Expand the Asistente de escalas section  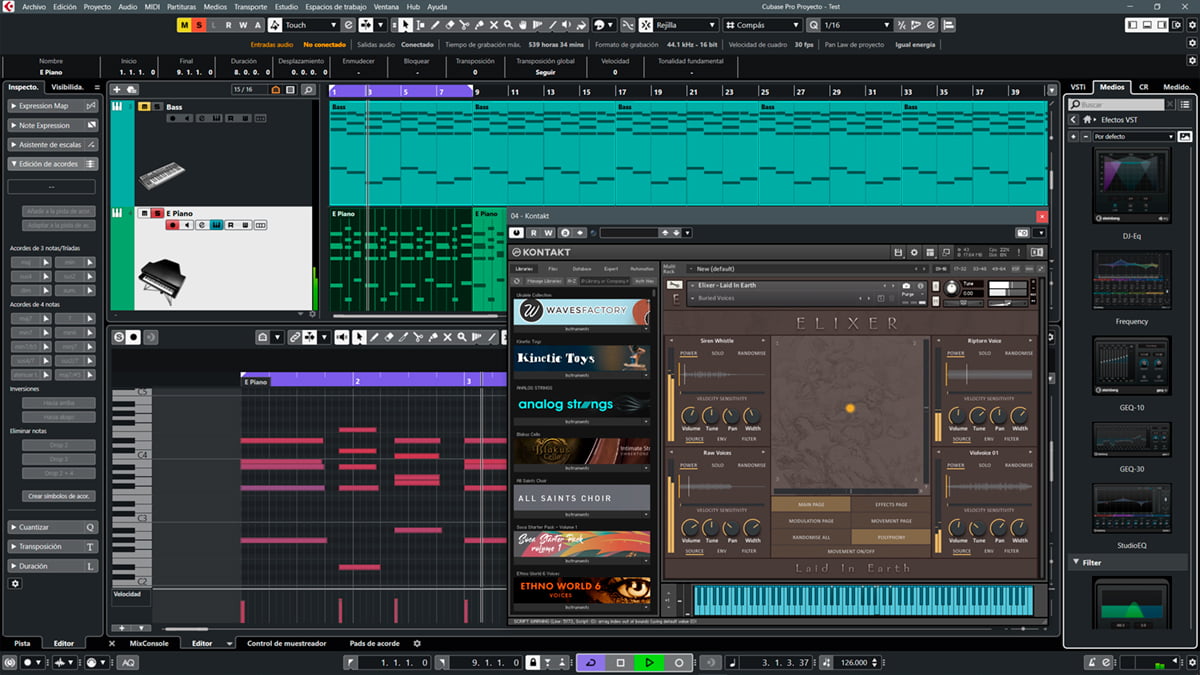pos(53,144)
